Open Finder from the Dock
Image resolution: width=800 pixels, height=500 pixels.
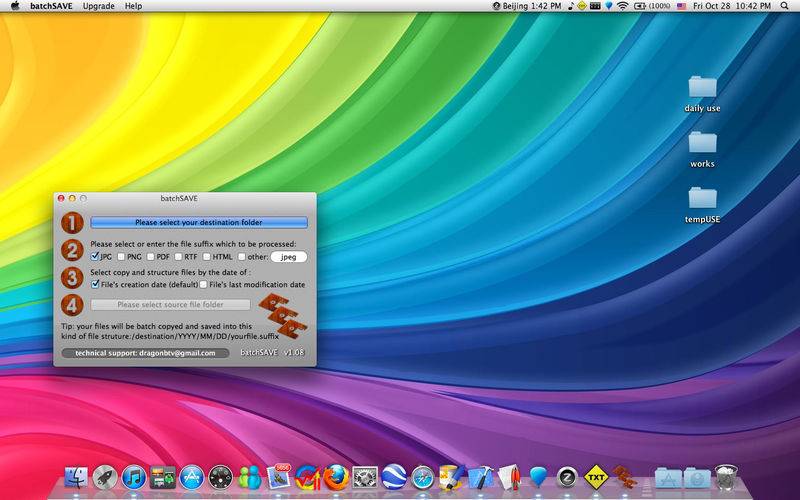(x=76, y=478)
